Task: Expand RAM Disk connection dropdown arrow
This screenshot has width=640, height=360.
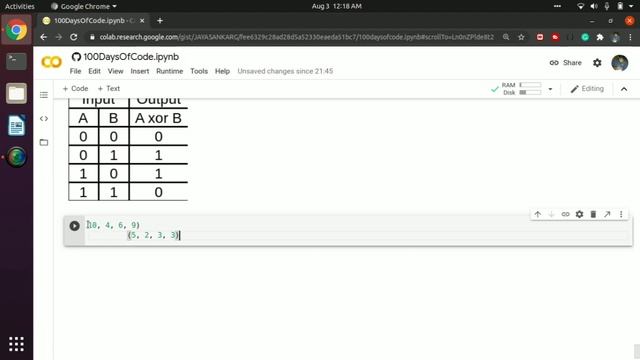Action: click(x=550, y=89)
